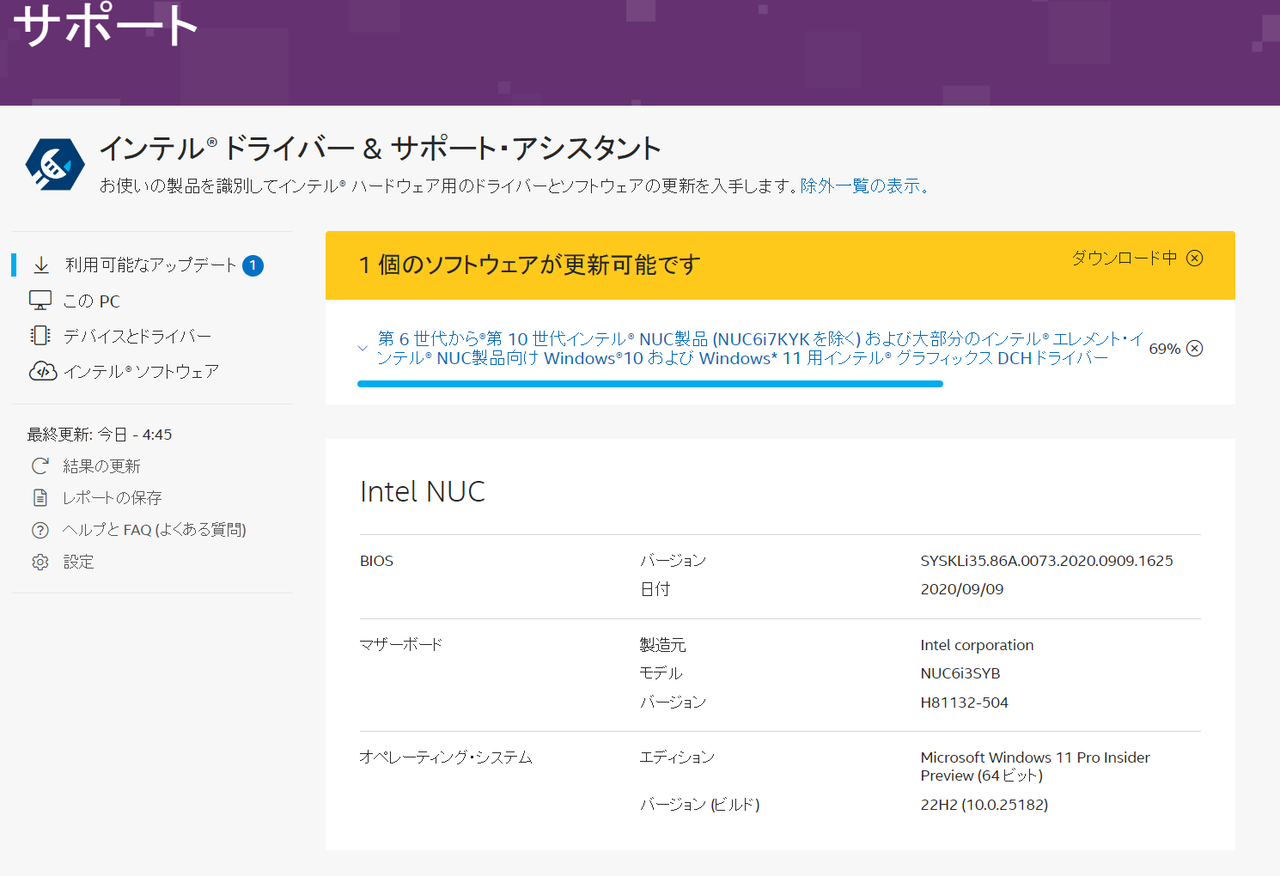Image resolution: width=1280 pixels, height=876 pixels.
Task: Cancel the graphics driver download at 69%
Action: pyautogui.click(x=1194, y=348)
